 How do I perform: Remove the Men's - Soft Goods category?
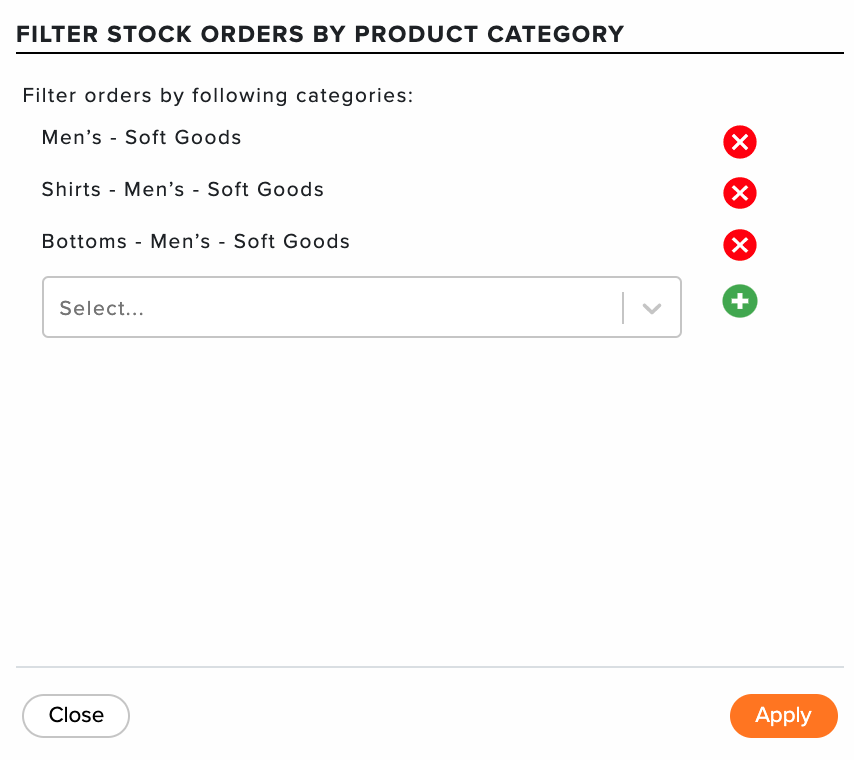740,142
